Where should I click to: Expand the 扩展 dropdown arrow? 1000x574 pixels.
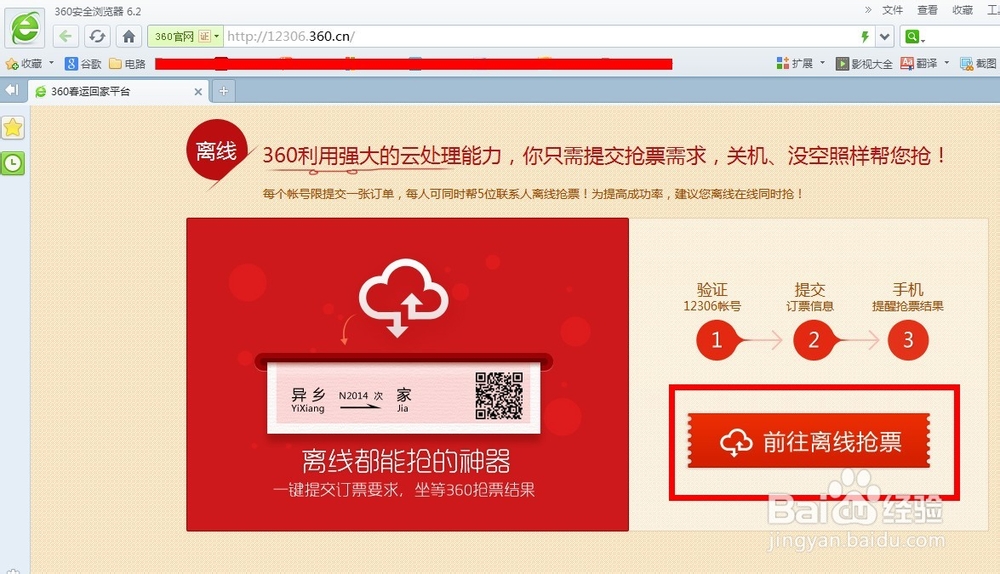click(x=822, y=63)
